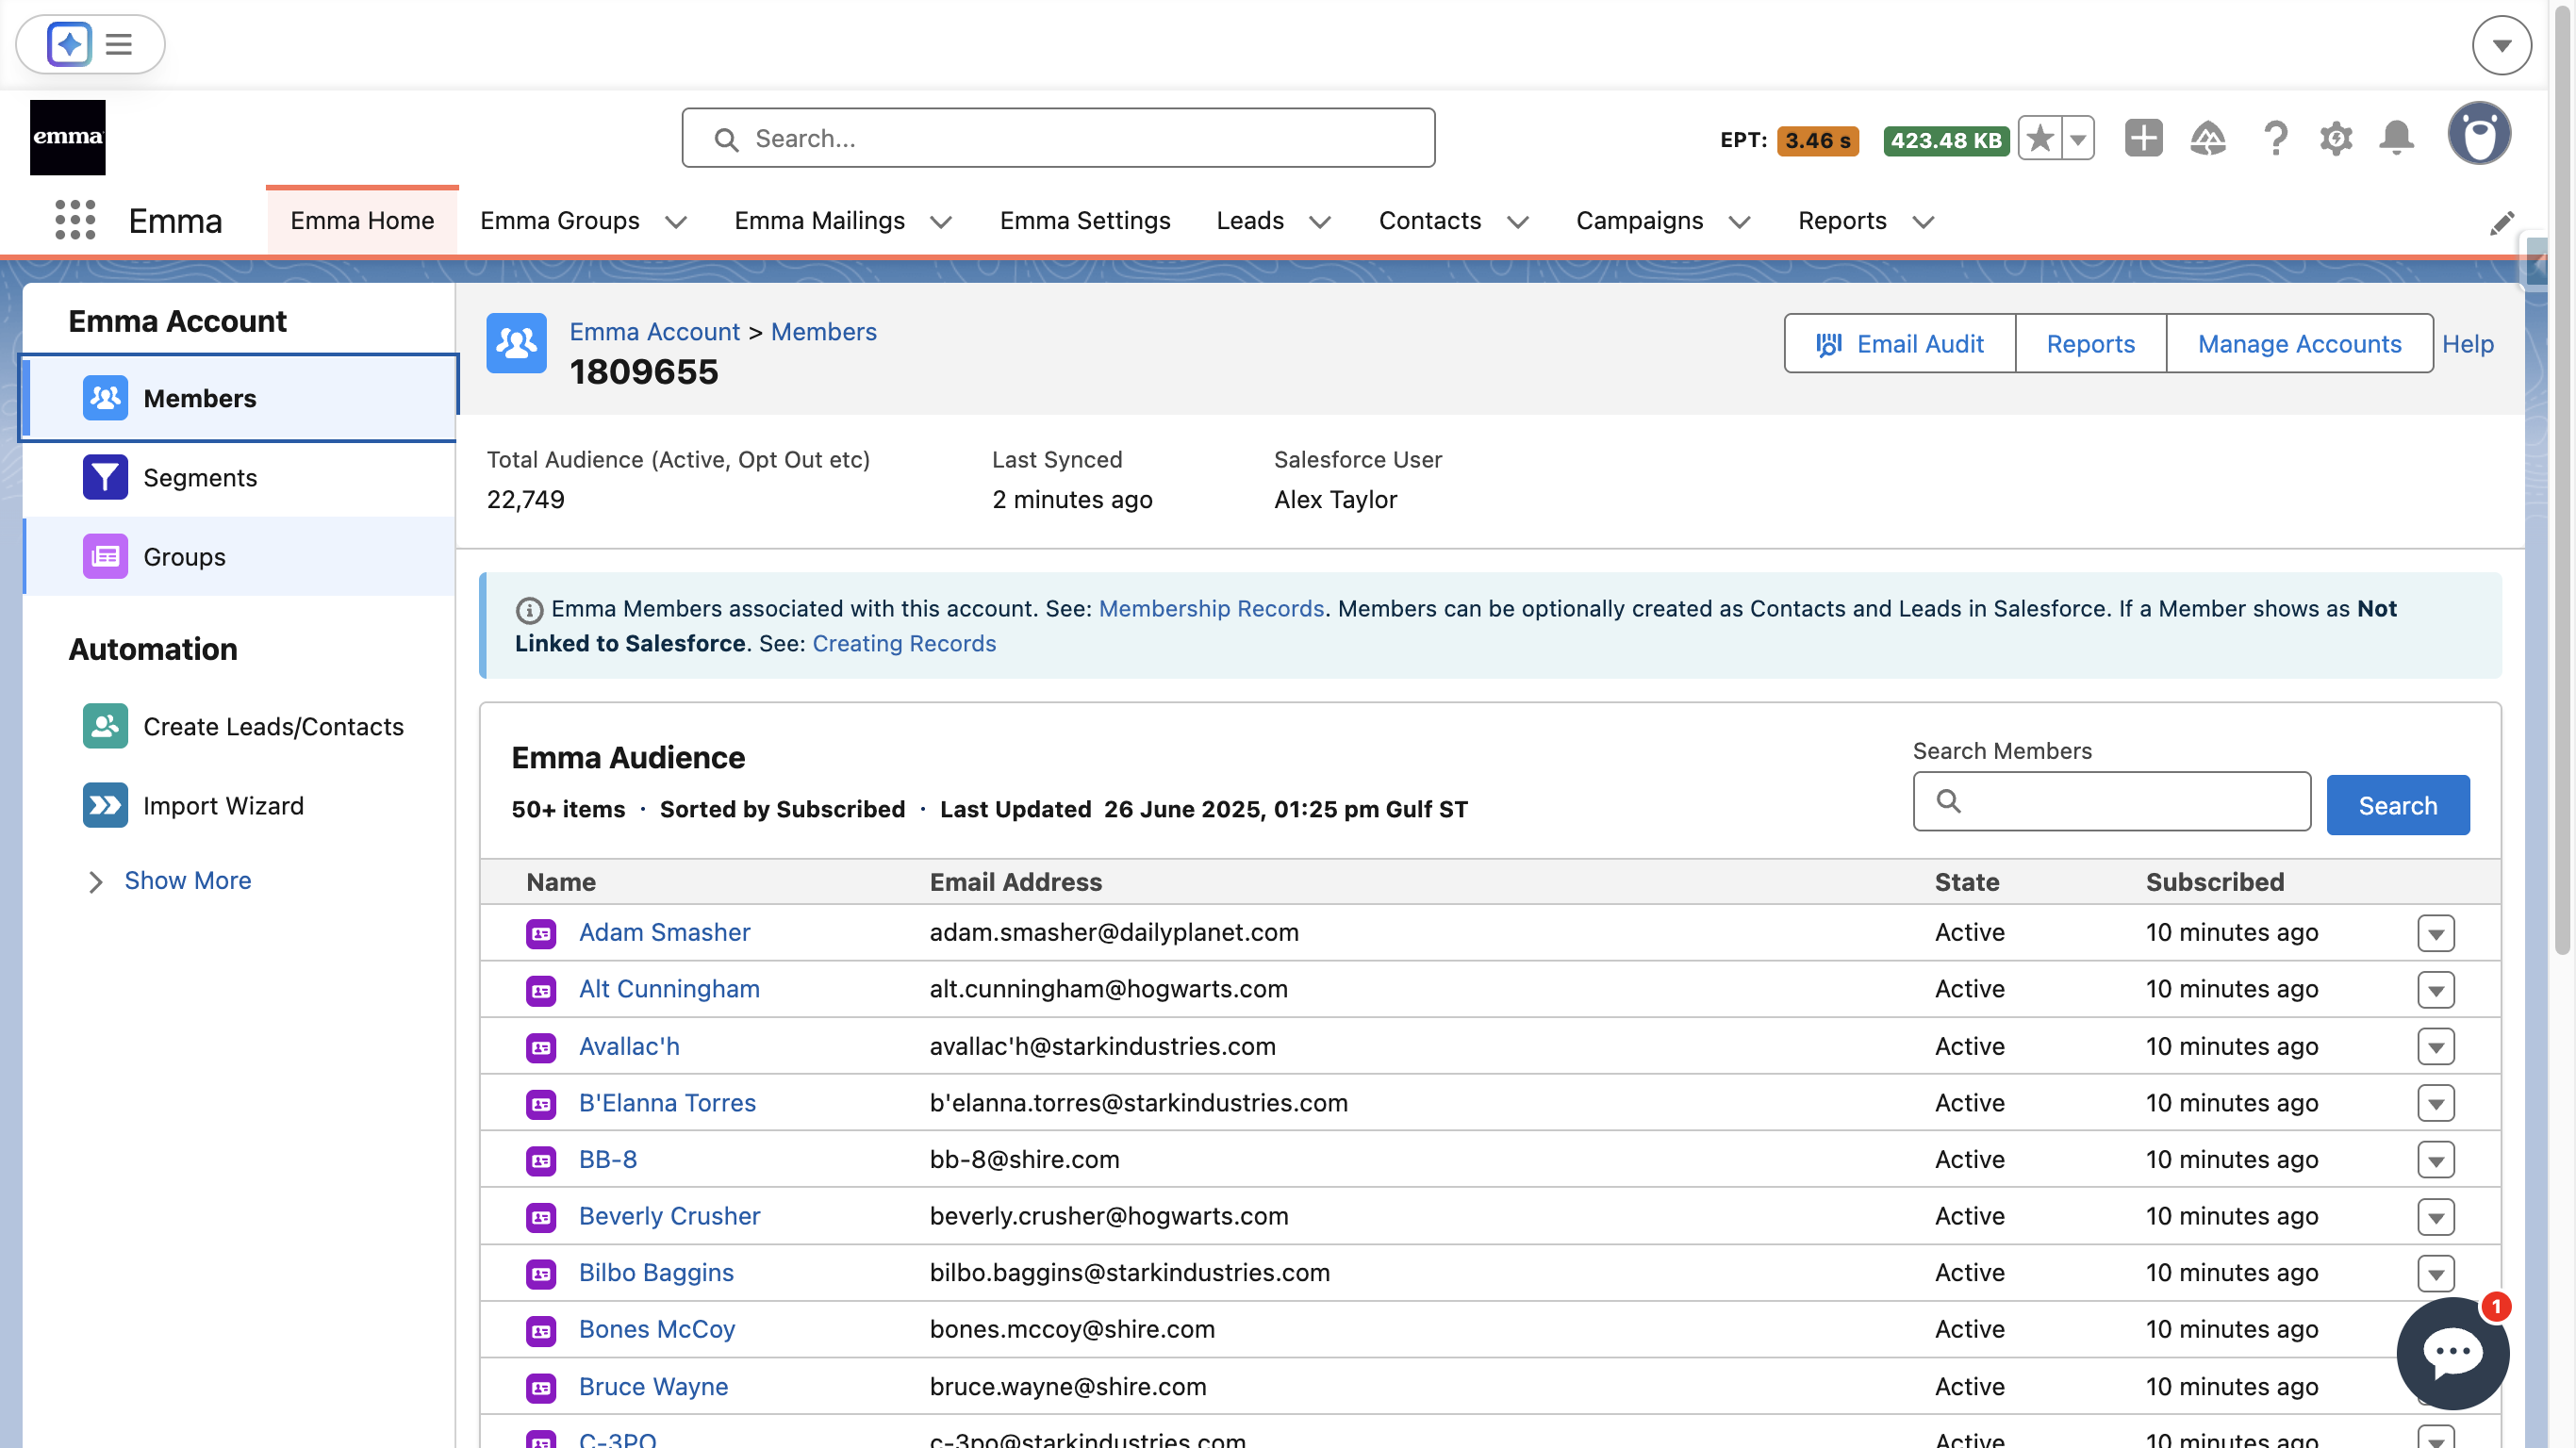The width and height of the screenshot is (2576, 1448).
Task: Click the Emma logo in the header
Action: click(x=67, y=137)
